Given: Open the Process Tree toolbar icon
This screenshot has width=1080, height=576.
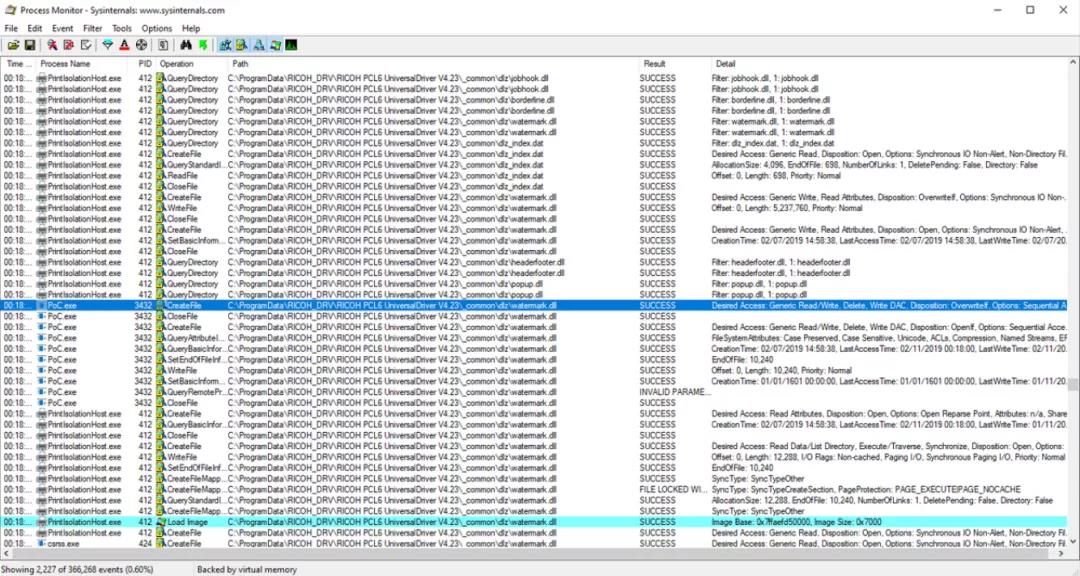Looking at the screenshot, I should pos(163,45).
